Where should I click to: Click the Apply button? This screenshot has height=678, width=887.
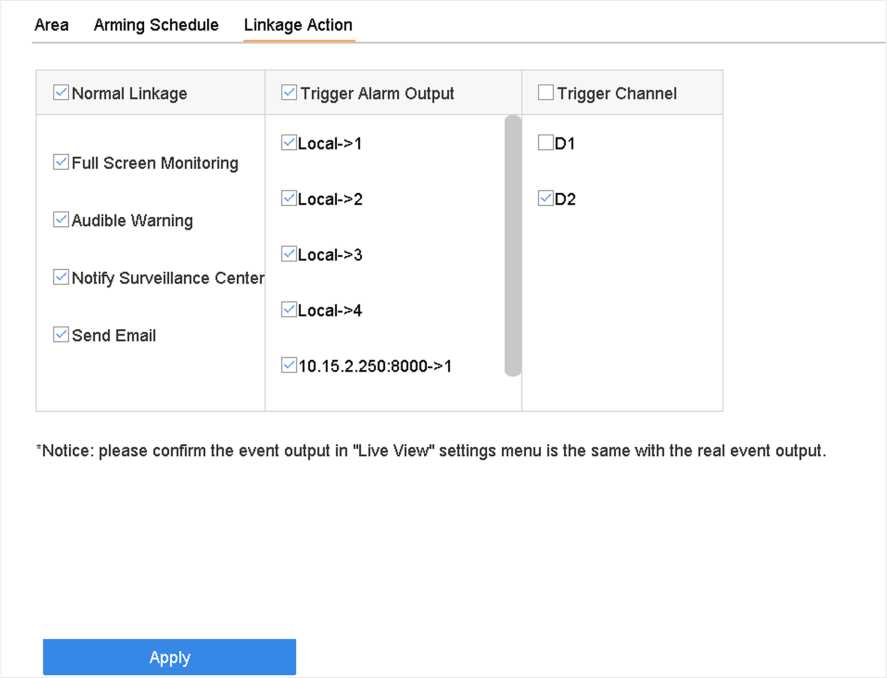tap(169, 657)
